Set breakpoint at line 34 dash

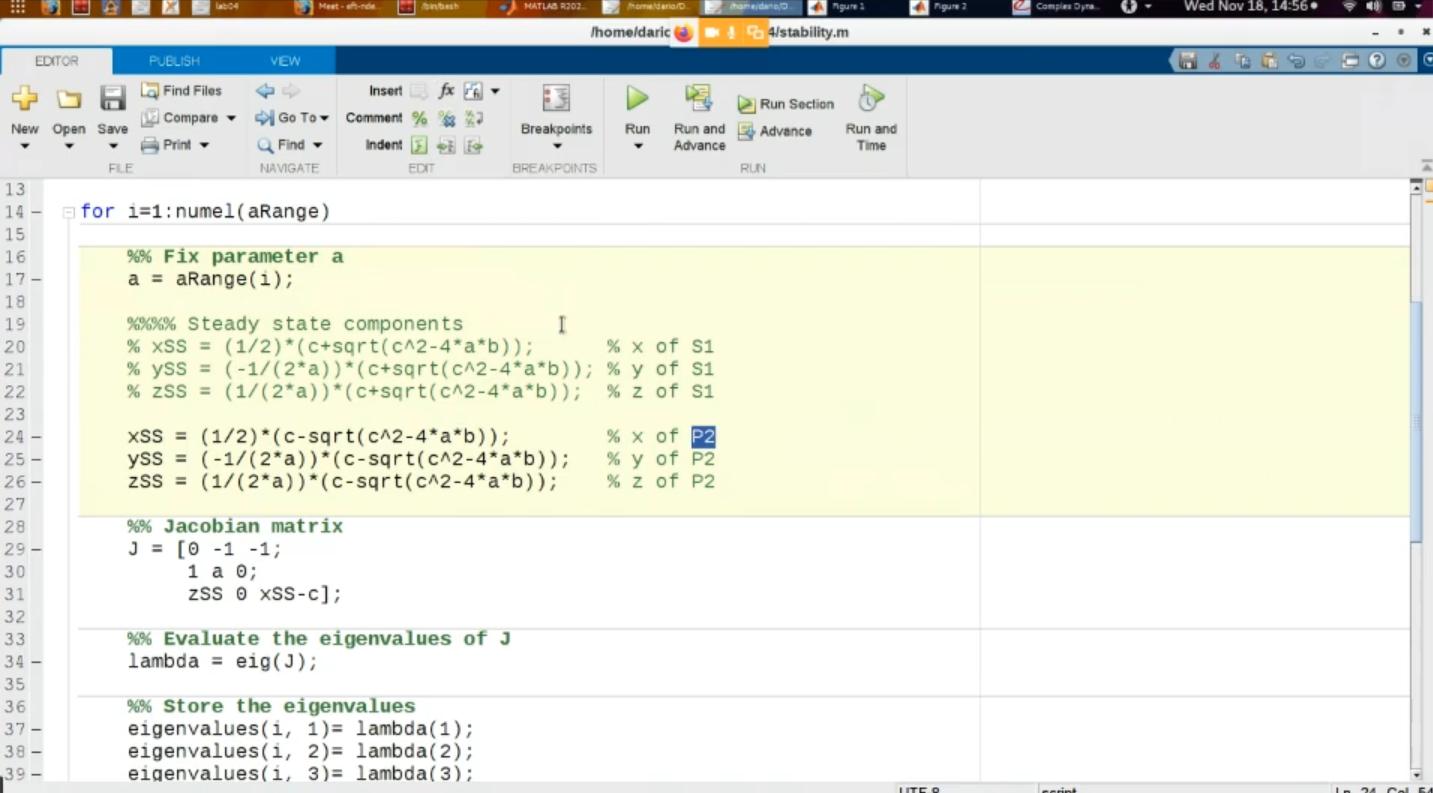coord(36,662)
